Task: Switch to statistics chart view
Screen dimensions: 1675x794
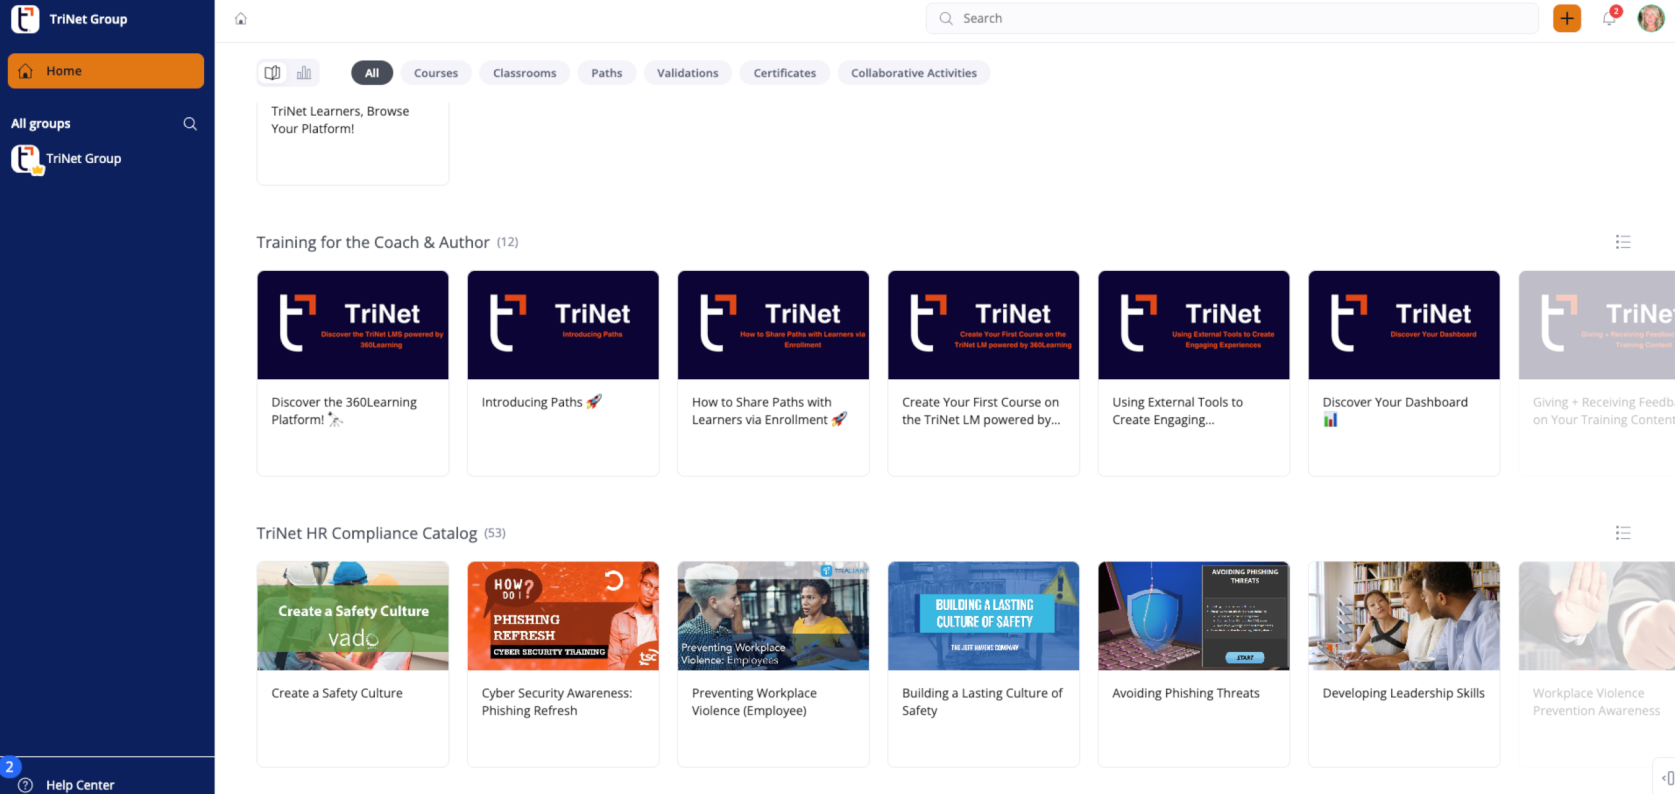Action: [304, 73]
